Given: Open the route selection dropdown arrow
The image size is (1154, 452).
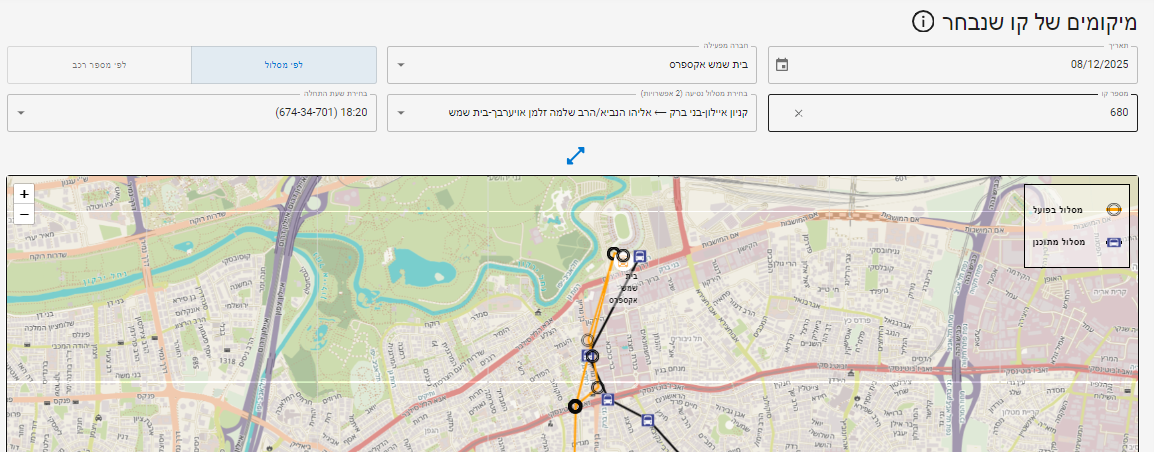Looking at the screenshot, I should pos(400,113).
